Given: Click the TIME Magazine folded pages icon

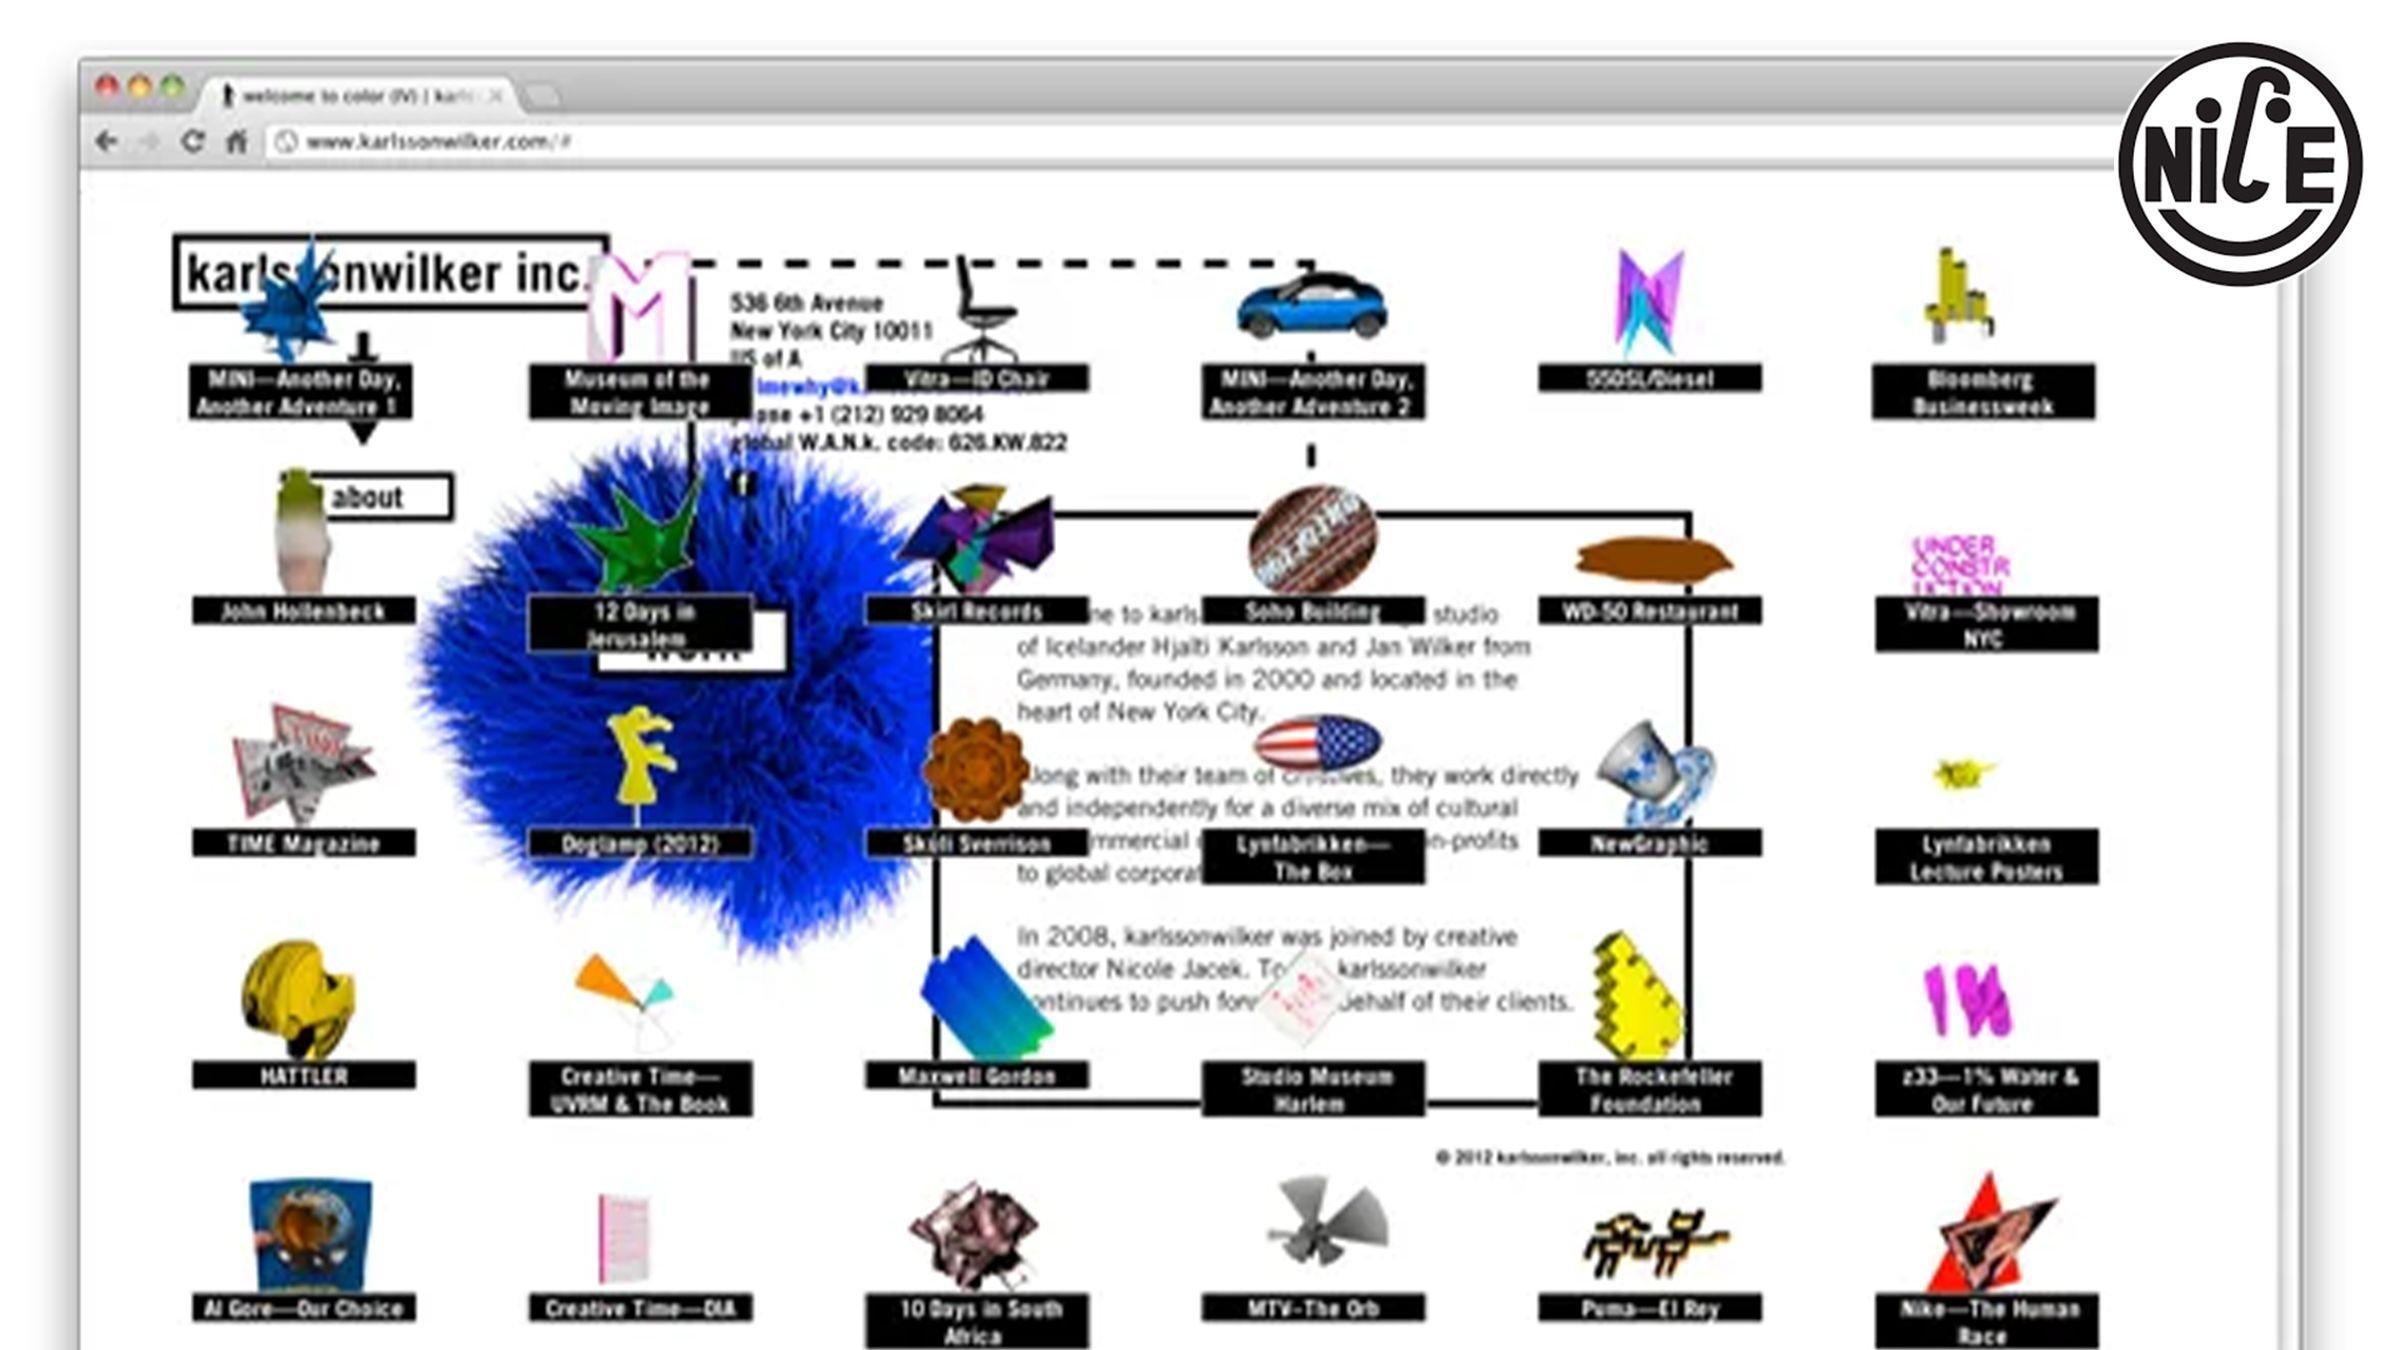Looking at the screenshot, I should (x=302, y=765).
